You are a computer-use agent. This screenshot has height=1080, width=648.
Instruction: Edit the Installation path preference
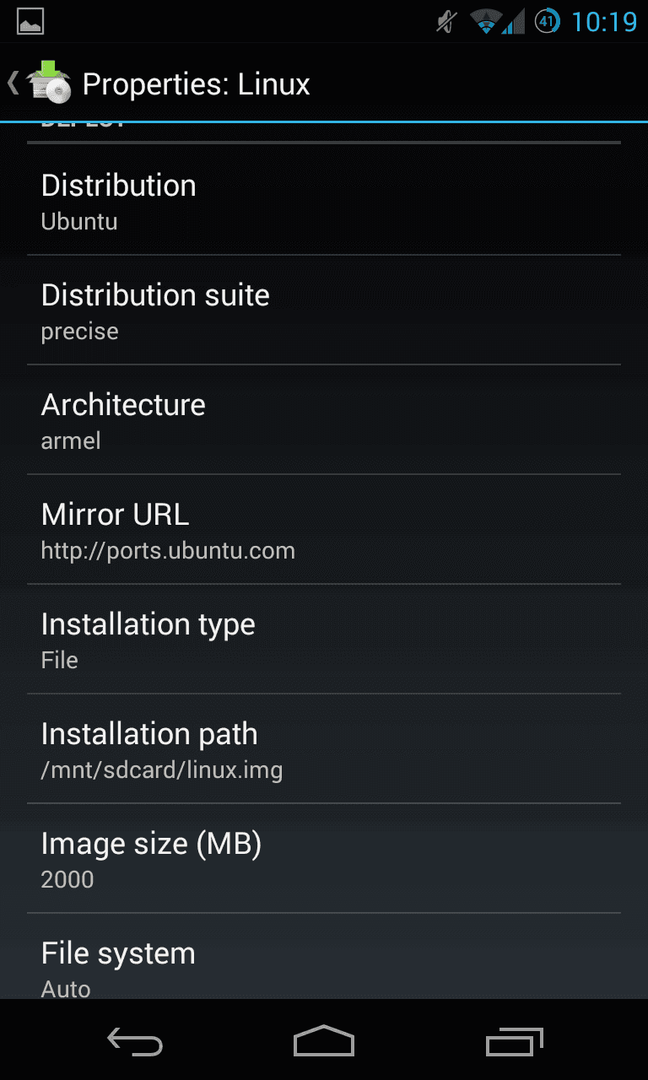[324, 749]
